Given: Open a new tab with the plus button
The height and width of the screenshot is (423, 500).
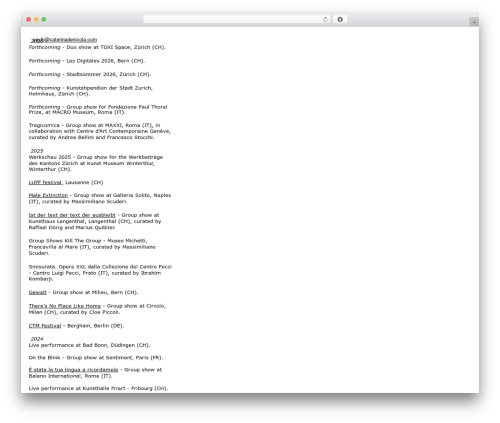Looking at the screenshot, I should coord(474,22).
